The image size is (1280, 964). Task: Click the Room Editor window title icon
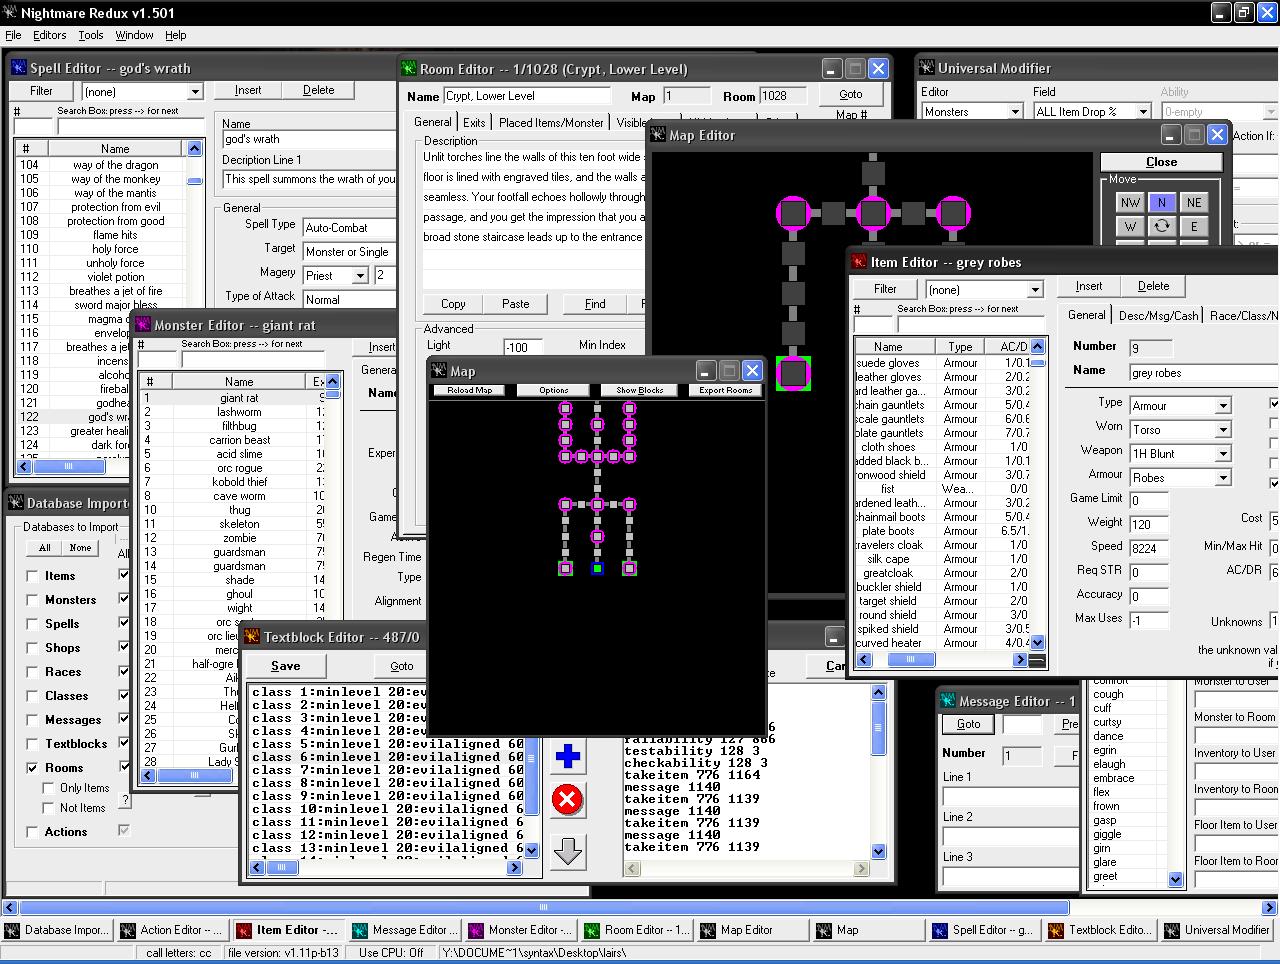point(408,69)
